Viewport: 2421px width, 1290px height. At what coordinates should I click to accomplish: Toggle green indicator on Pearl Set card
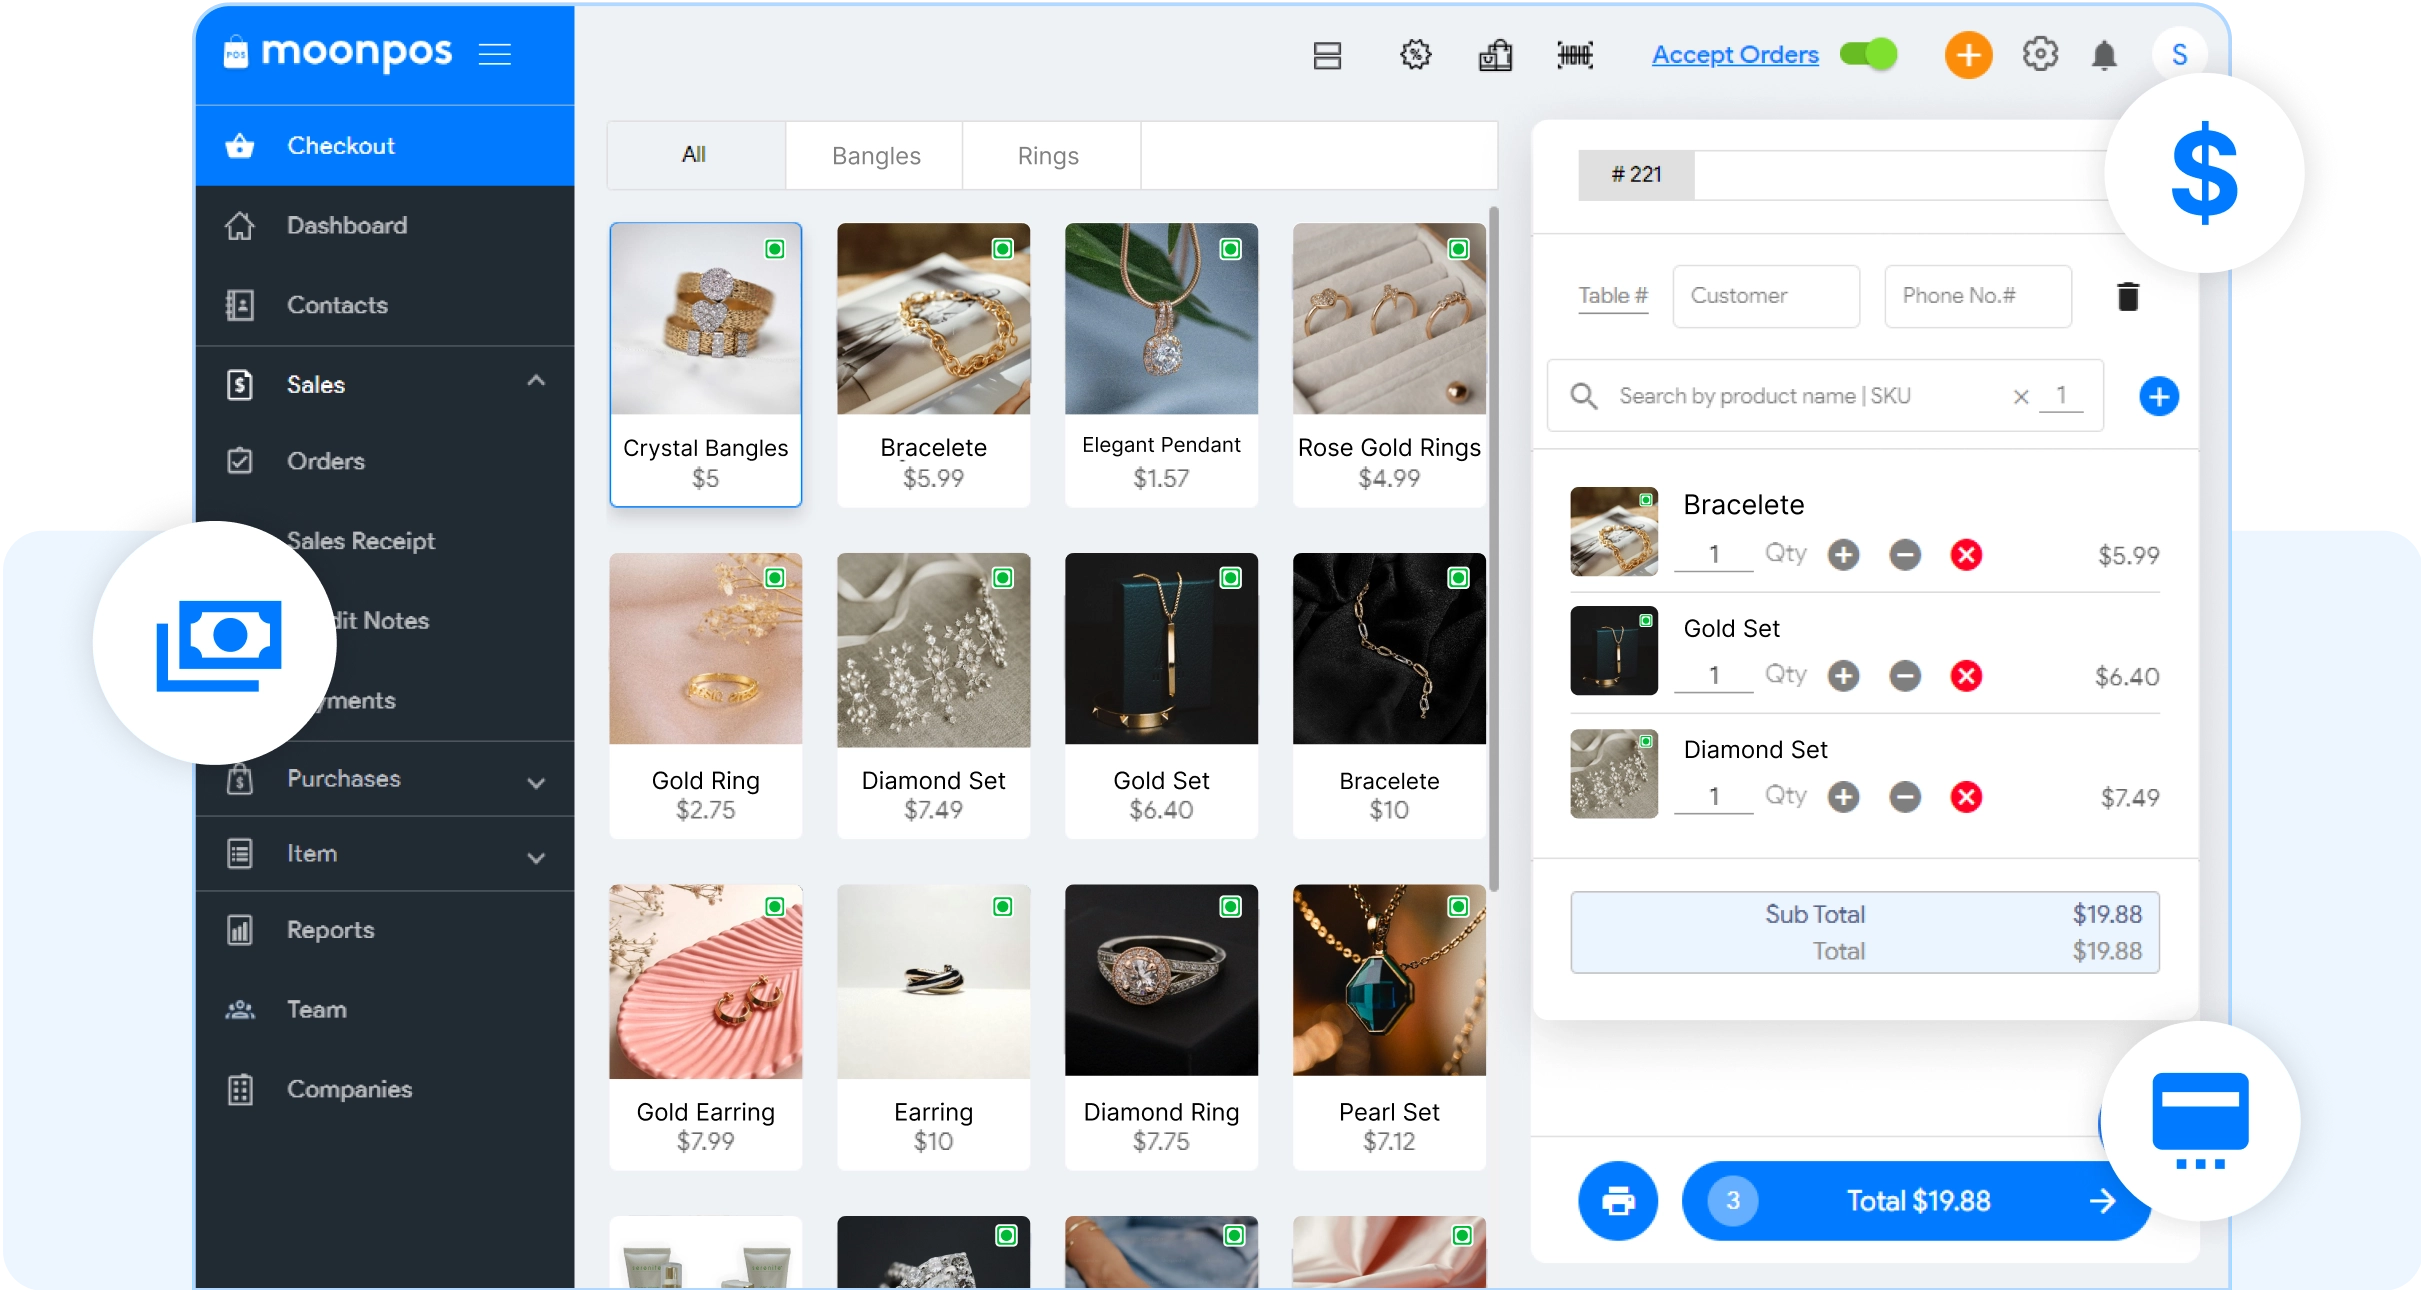coord(1459,907)
